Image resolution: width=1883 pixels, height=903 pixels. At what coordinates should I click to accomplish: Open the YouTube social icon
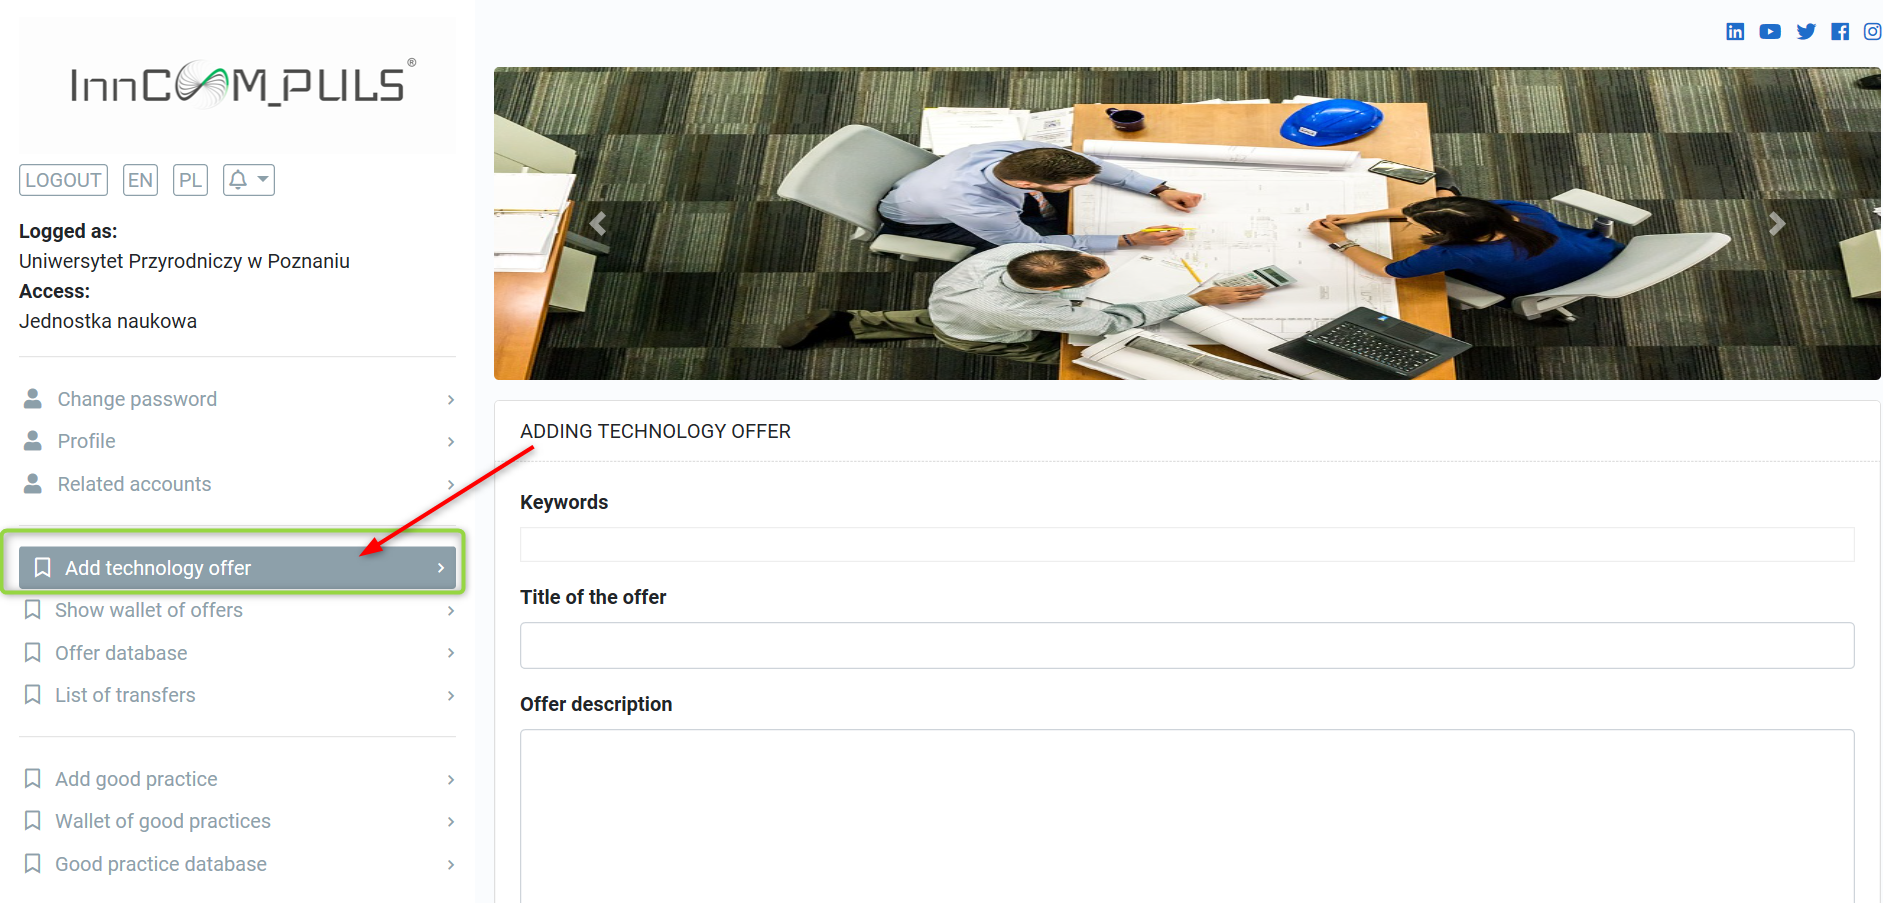[x=1770, y=32]
